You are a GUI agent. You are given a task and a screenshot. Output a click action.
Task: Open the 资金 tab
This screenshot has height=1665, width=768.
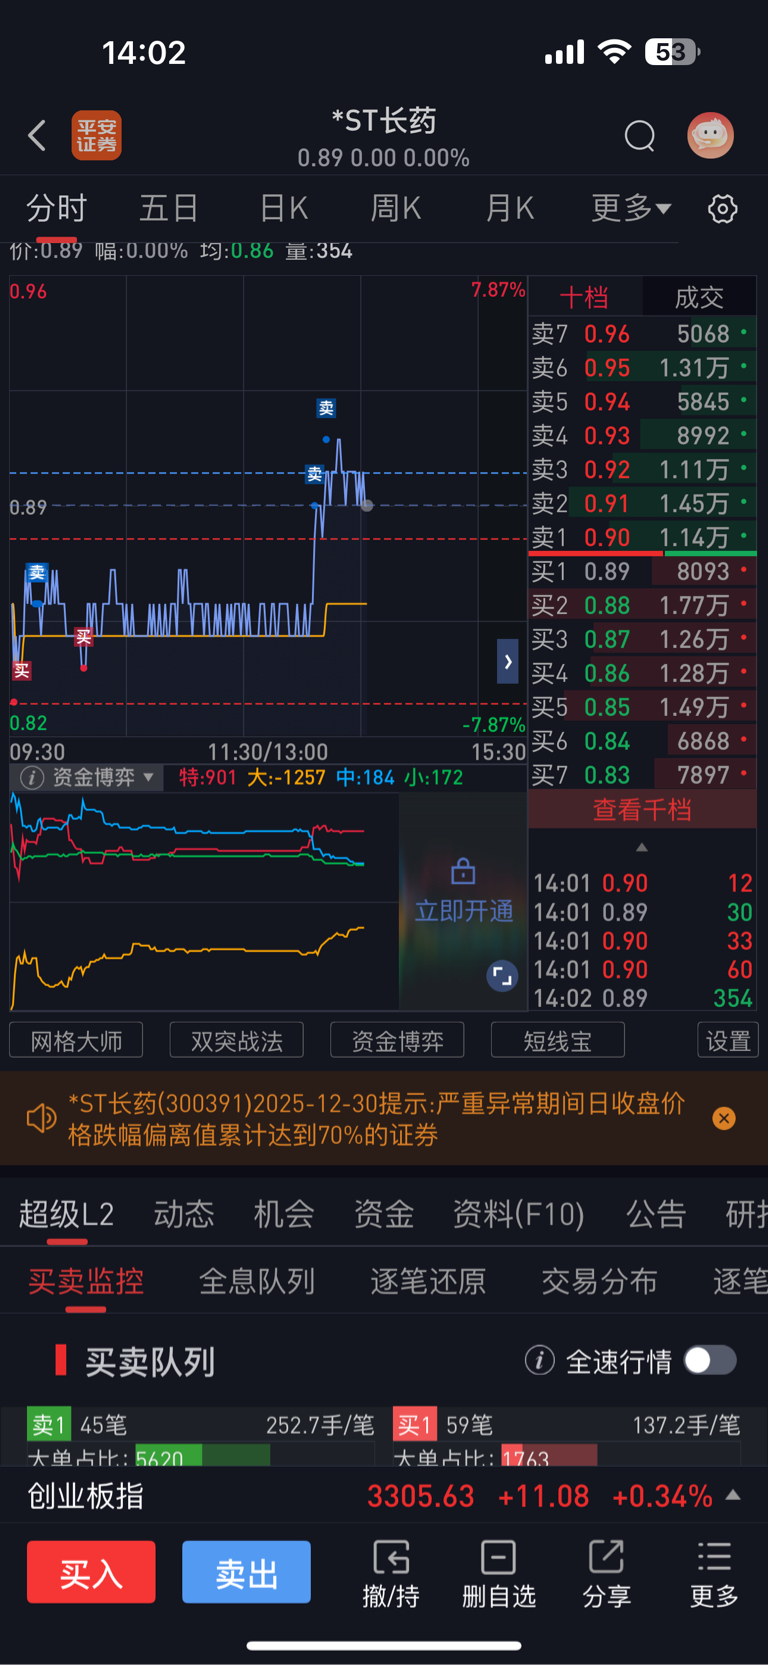click(384, 1214)
